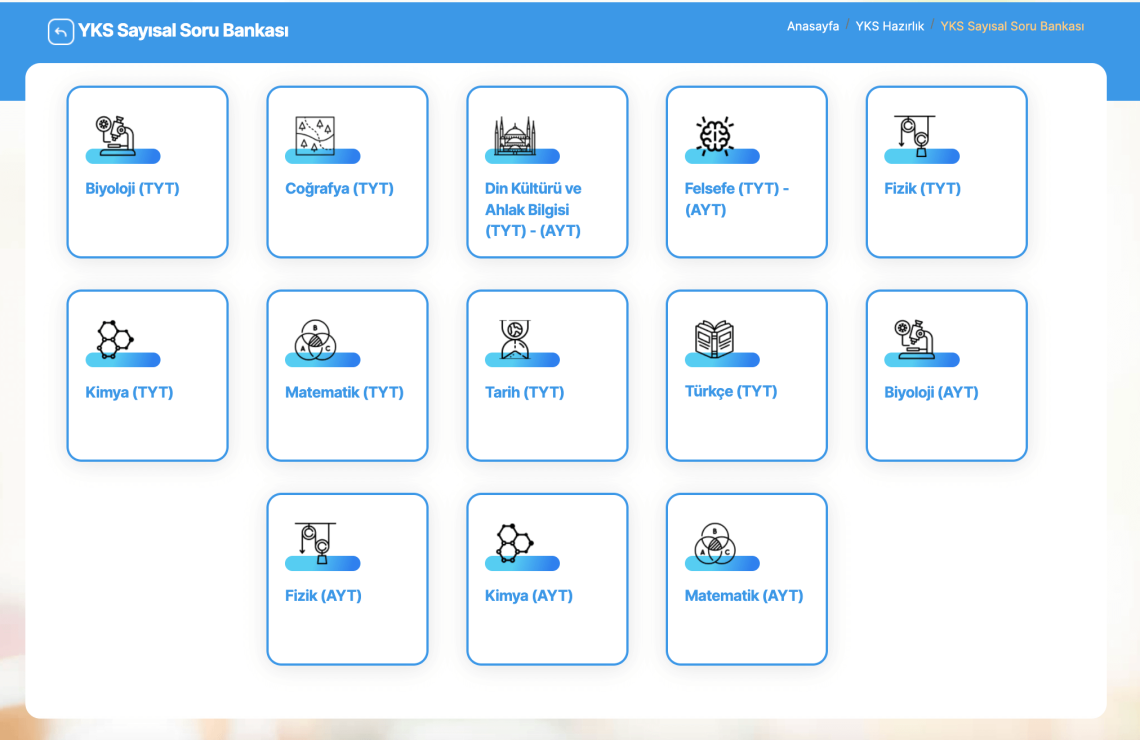Open the Matematik (AYT) label link

point(743,596)
